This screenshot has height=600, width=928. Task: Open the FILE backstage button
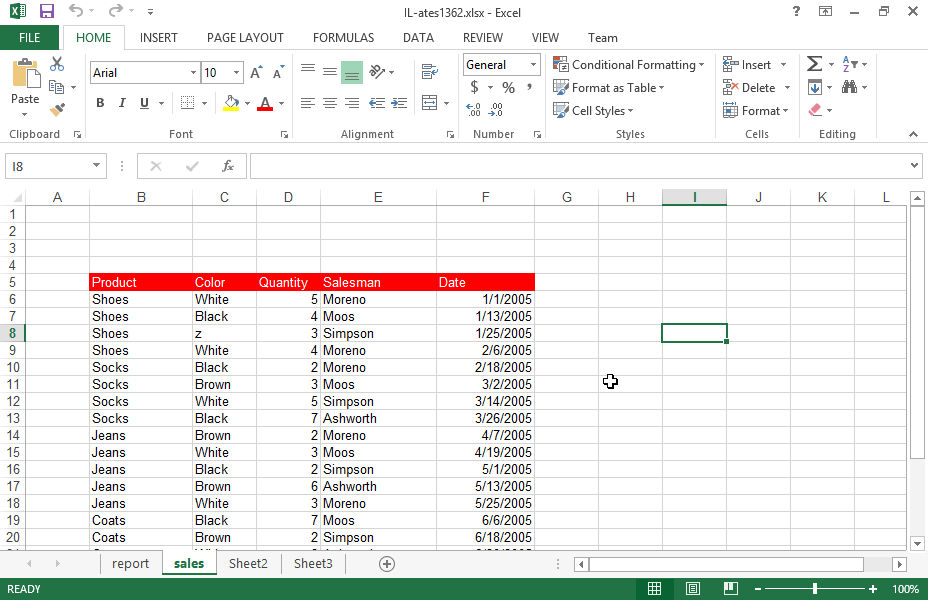[30, 38]
